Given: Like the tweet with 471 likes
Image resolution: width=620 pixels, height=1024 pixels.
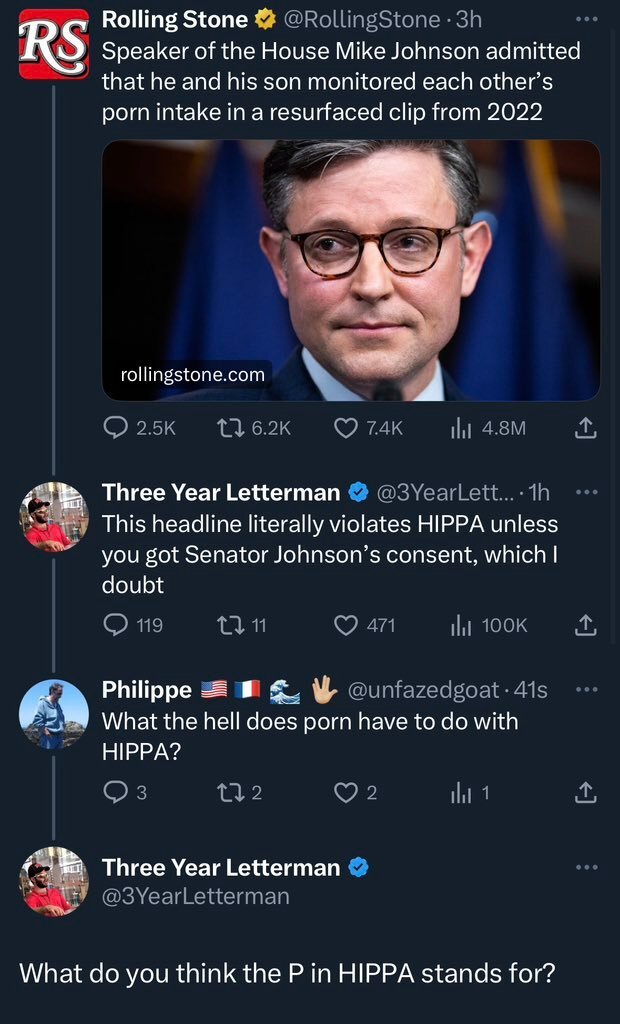Looking at the screenshot, I should point(345,625).
